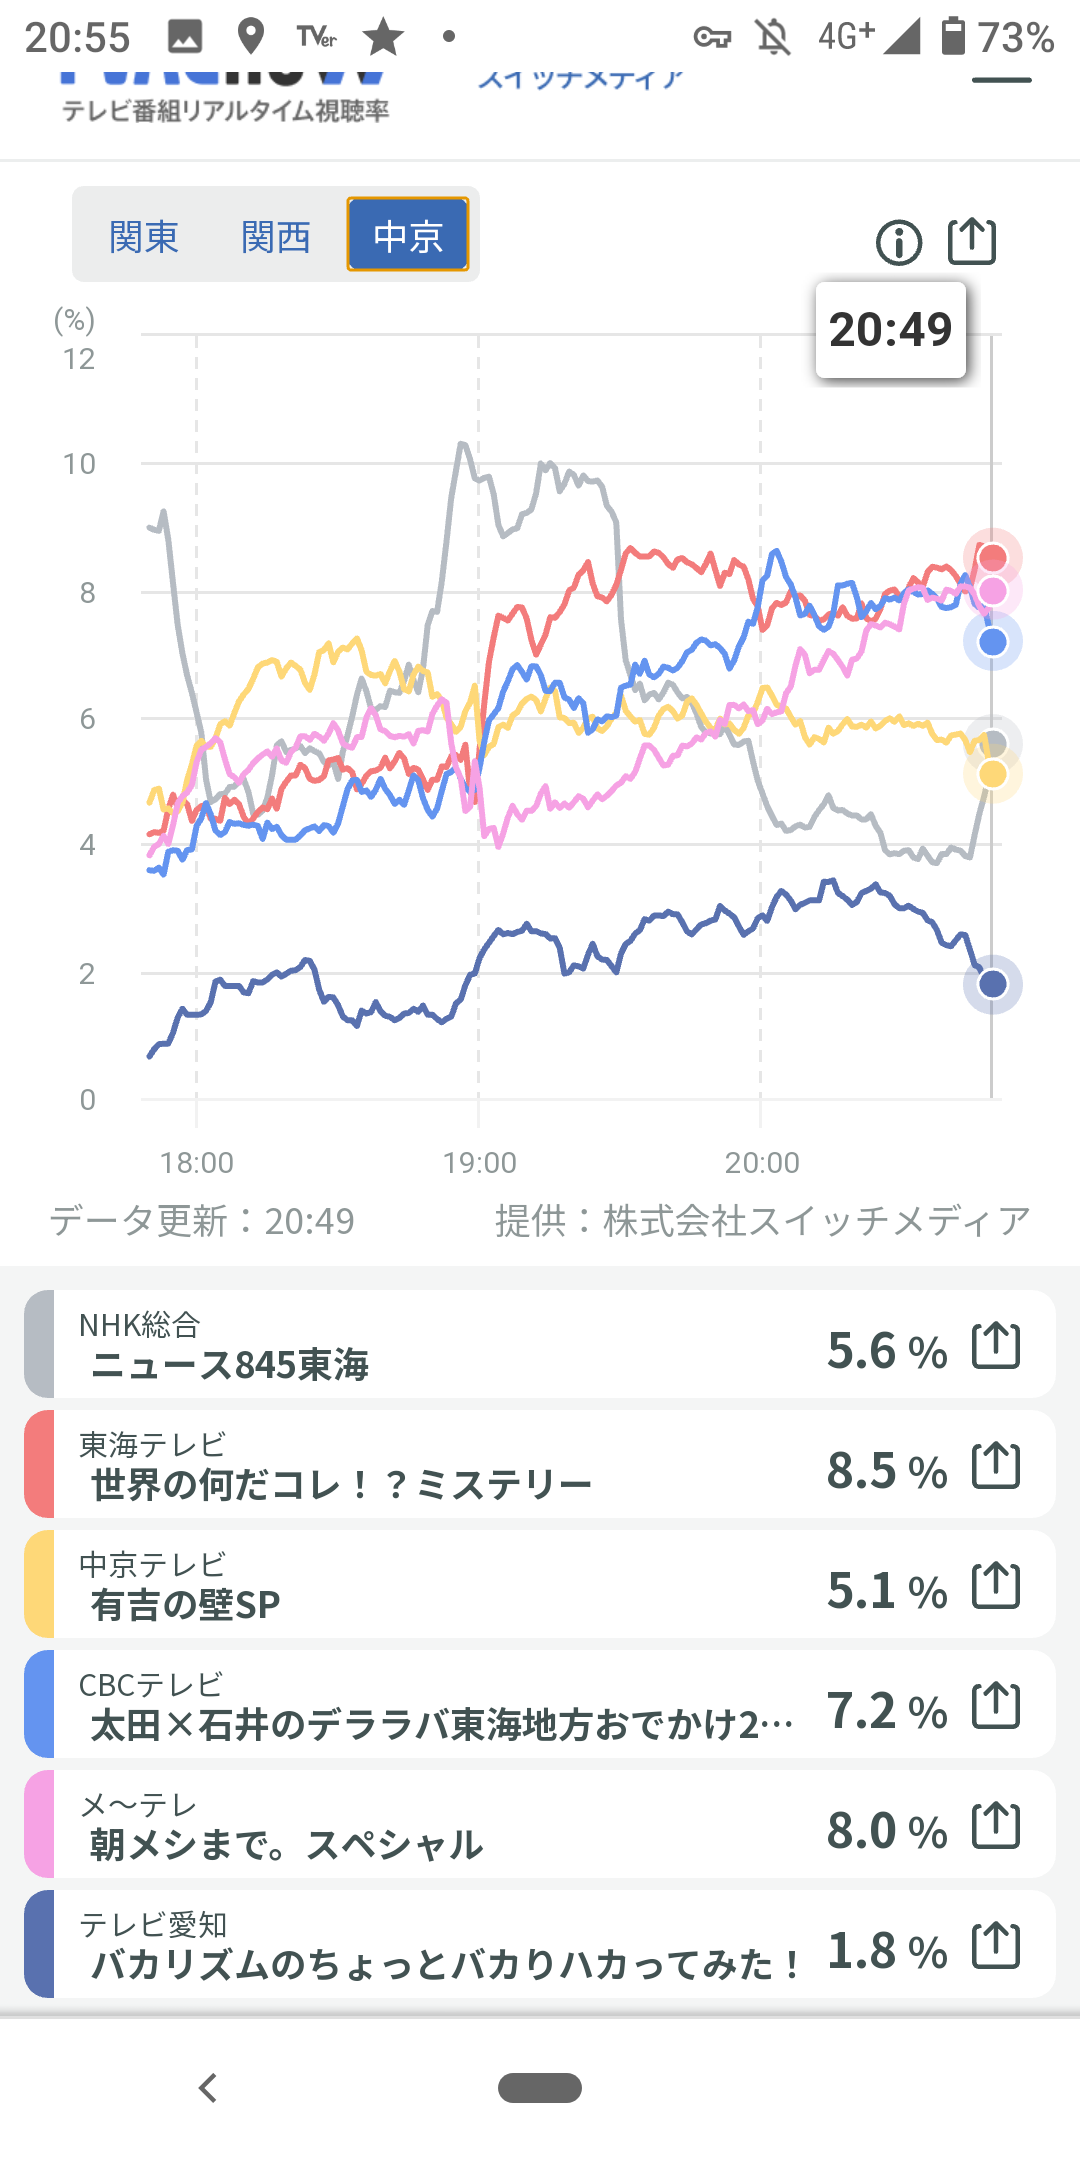Tap the Android back navigation arrow
Screen dimensions: 1080x2160
tap(208, 2088)
